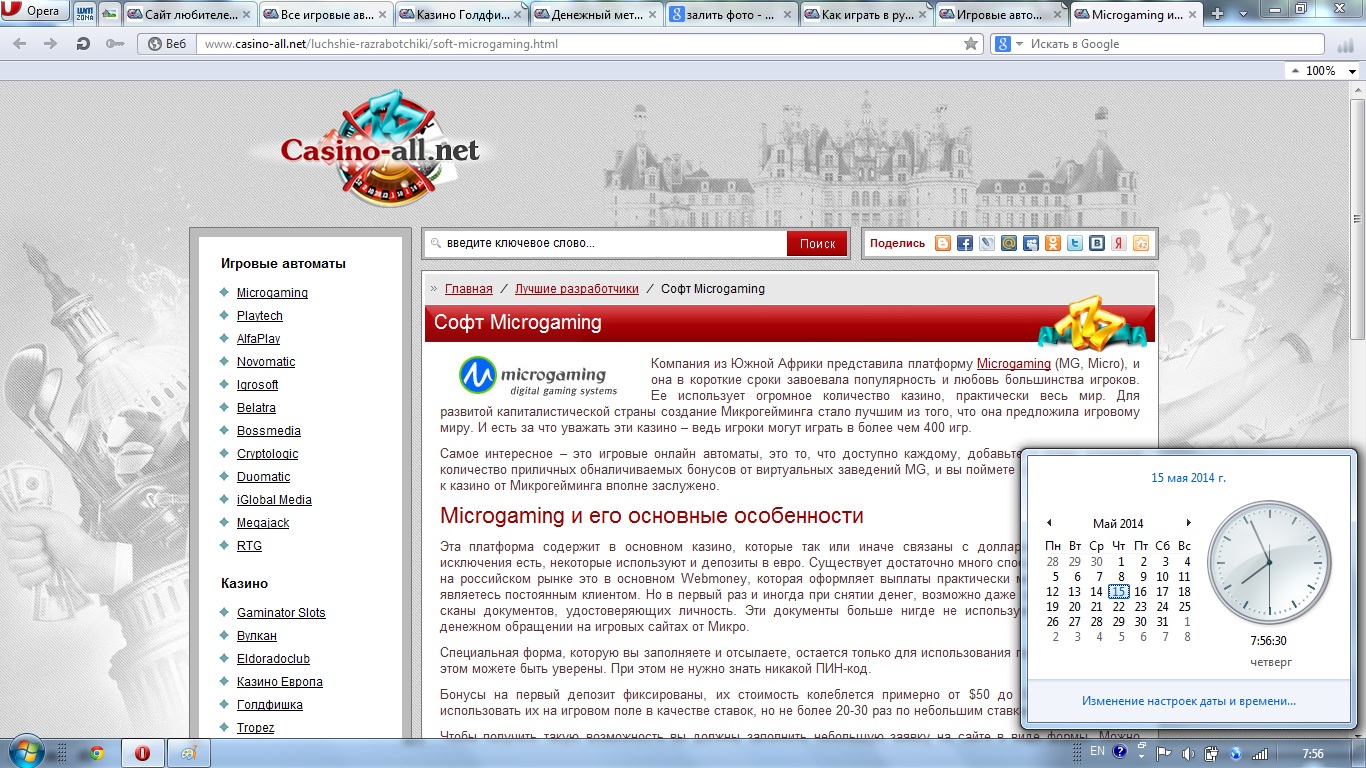Viewport: 1366px width, 768px height.
Task: Go to previous month in calendar
Action: click(1049, 523)
